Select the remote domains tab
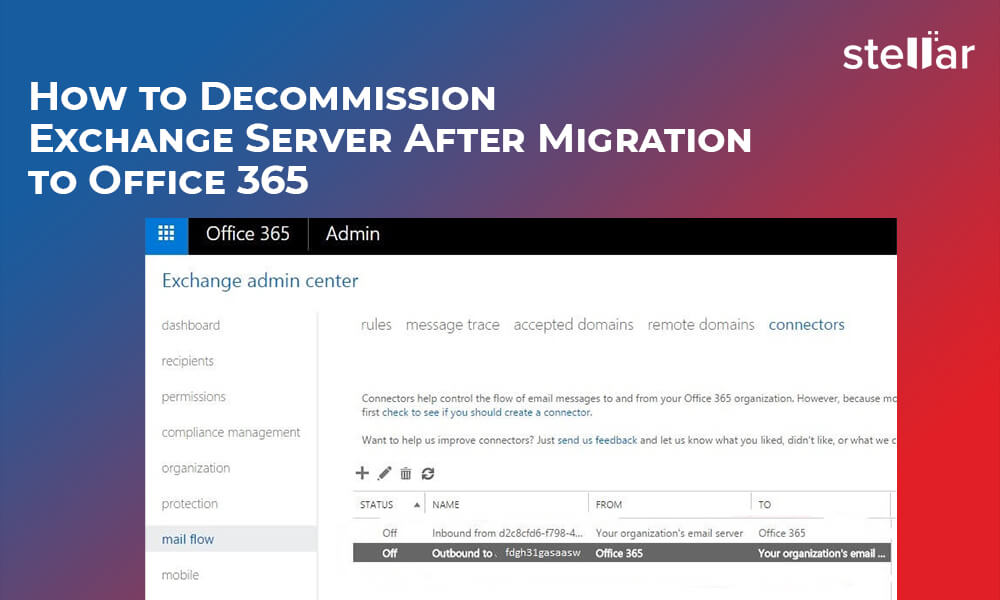The image size is (1000, 600). pyautogui.click(x=701, y=325)
